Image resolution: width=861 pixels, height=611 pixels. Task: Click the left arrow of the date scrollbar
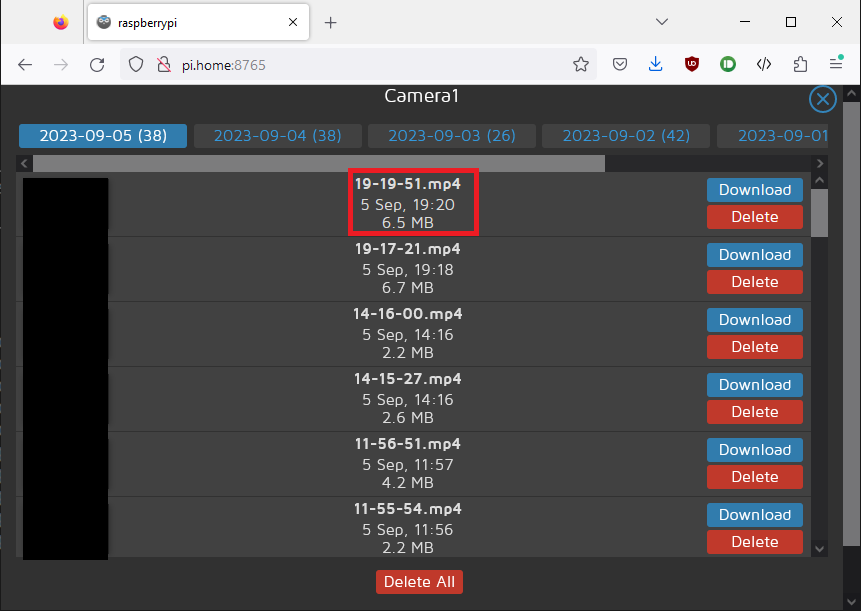coord(23,162)
